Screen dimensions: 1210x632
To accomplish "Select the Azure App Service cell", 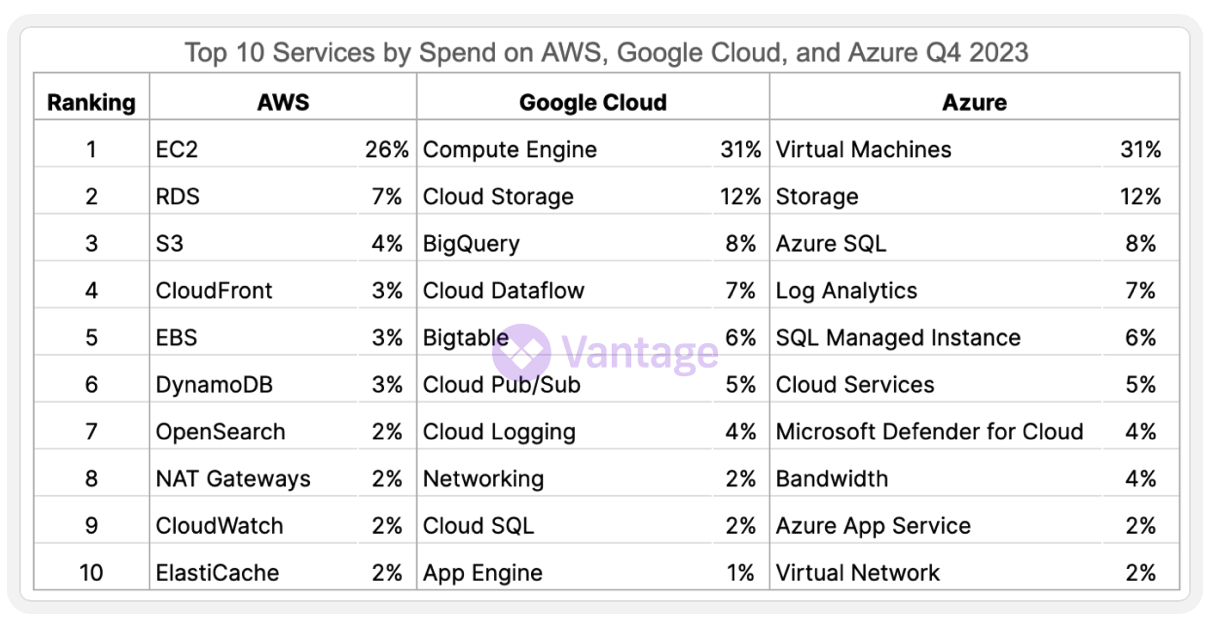I will point(873,526).
